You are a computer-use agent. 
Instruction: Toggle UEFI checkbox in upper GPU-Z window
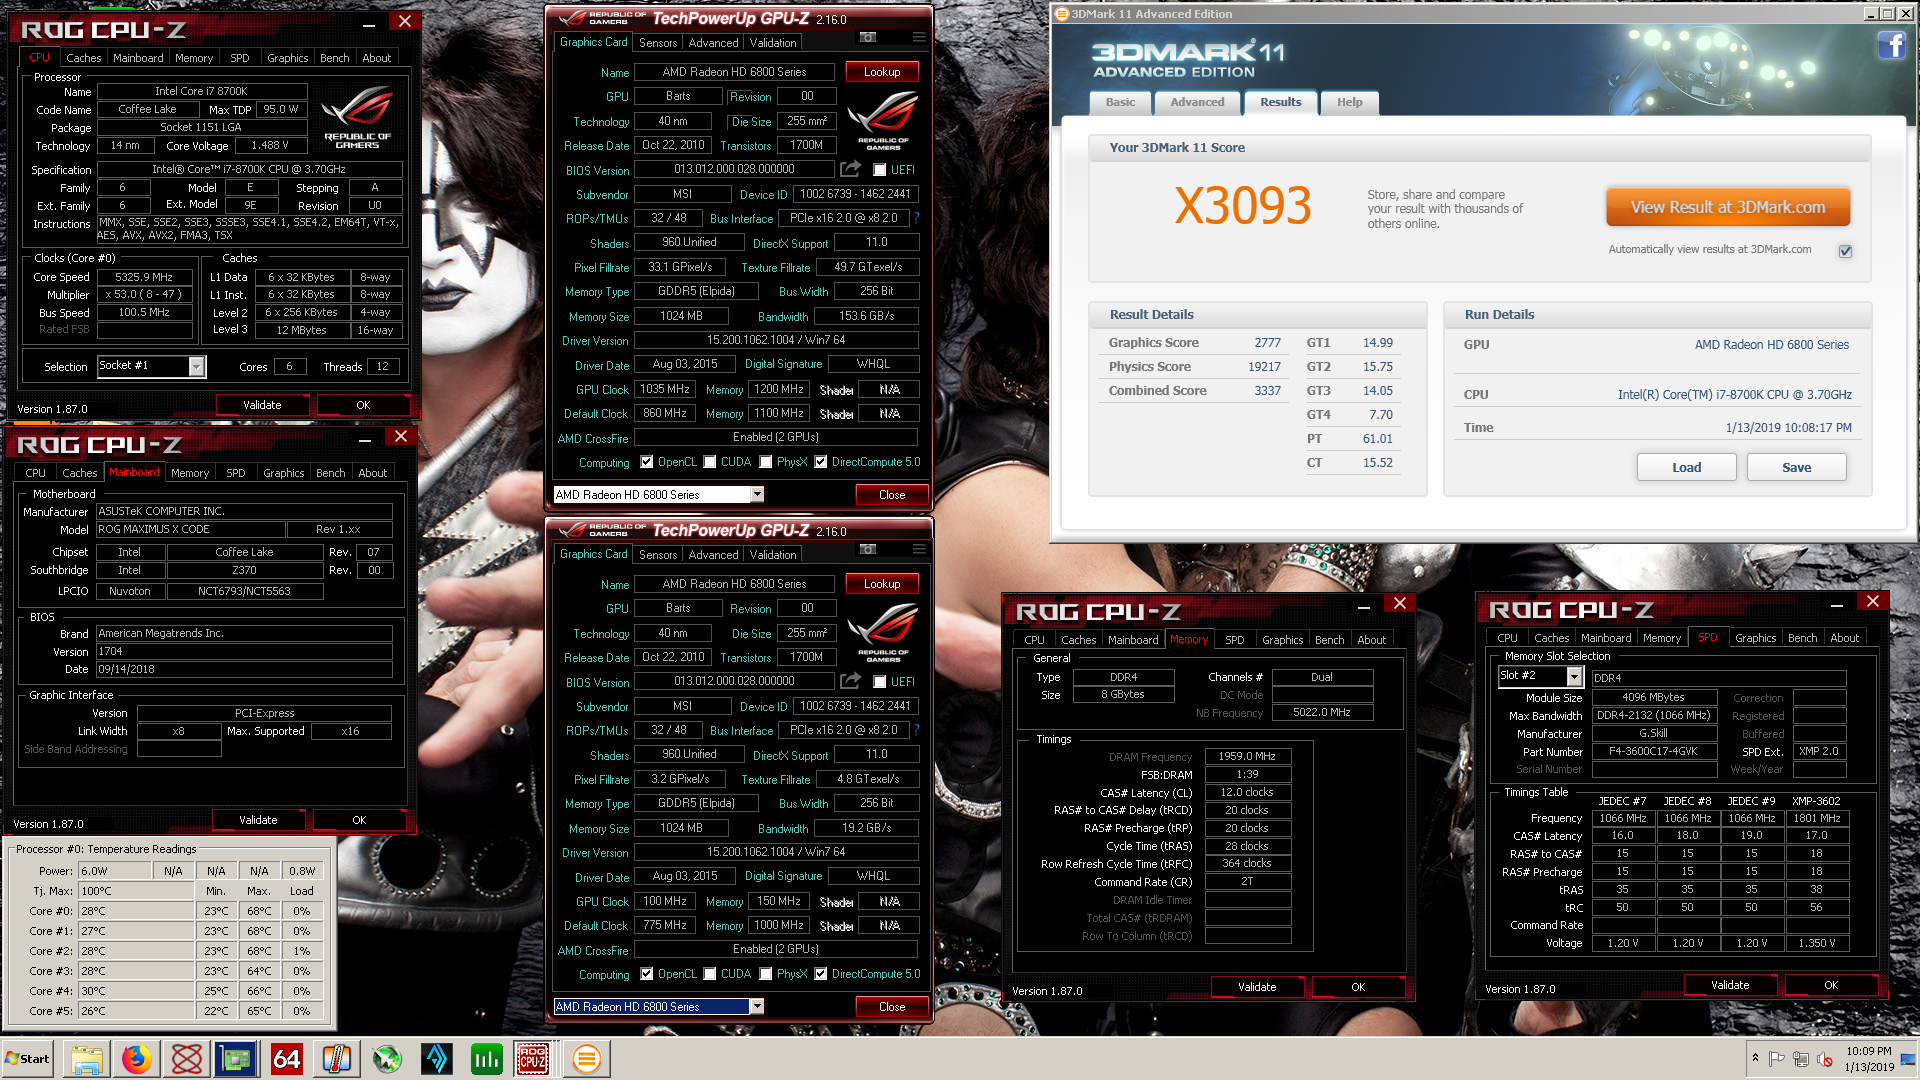tap(880, 170)
